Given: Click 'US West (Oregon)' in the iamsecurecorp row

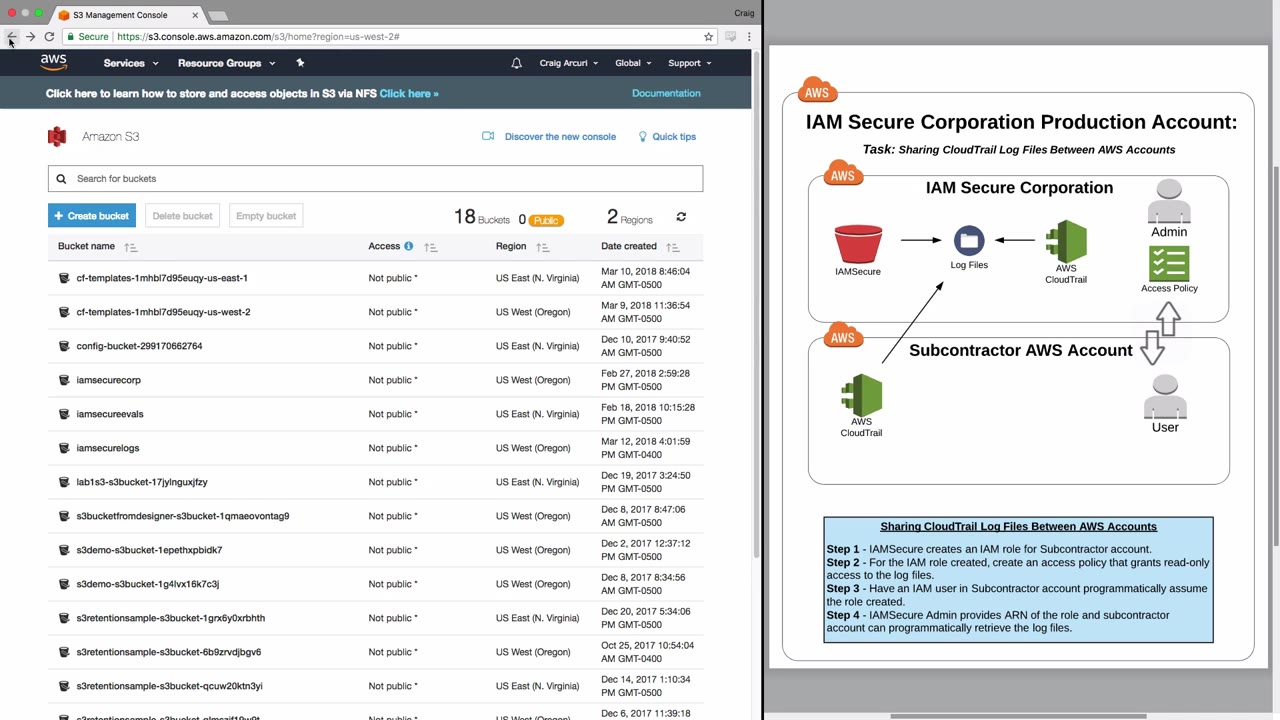Looking at the screenshot, I should (533, 380).
